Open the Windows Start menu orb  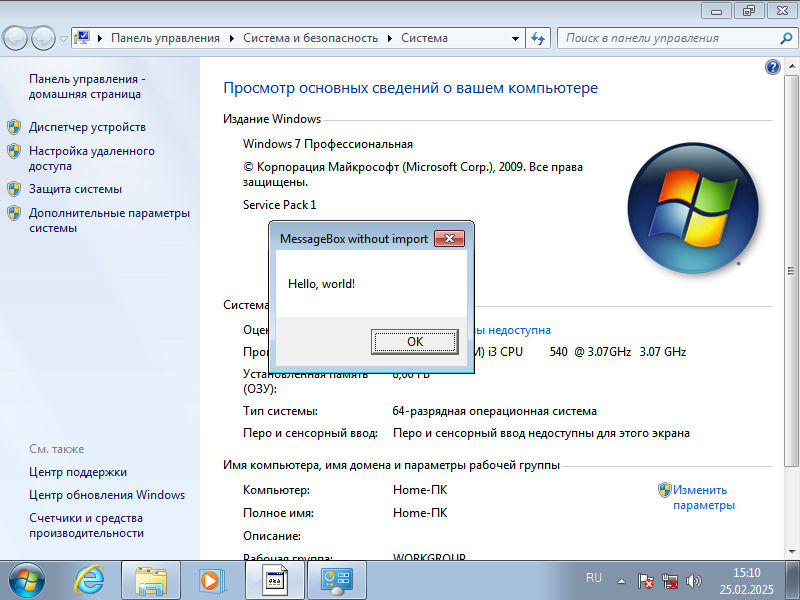pos(27,579)
